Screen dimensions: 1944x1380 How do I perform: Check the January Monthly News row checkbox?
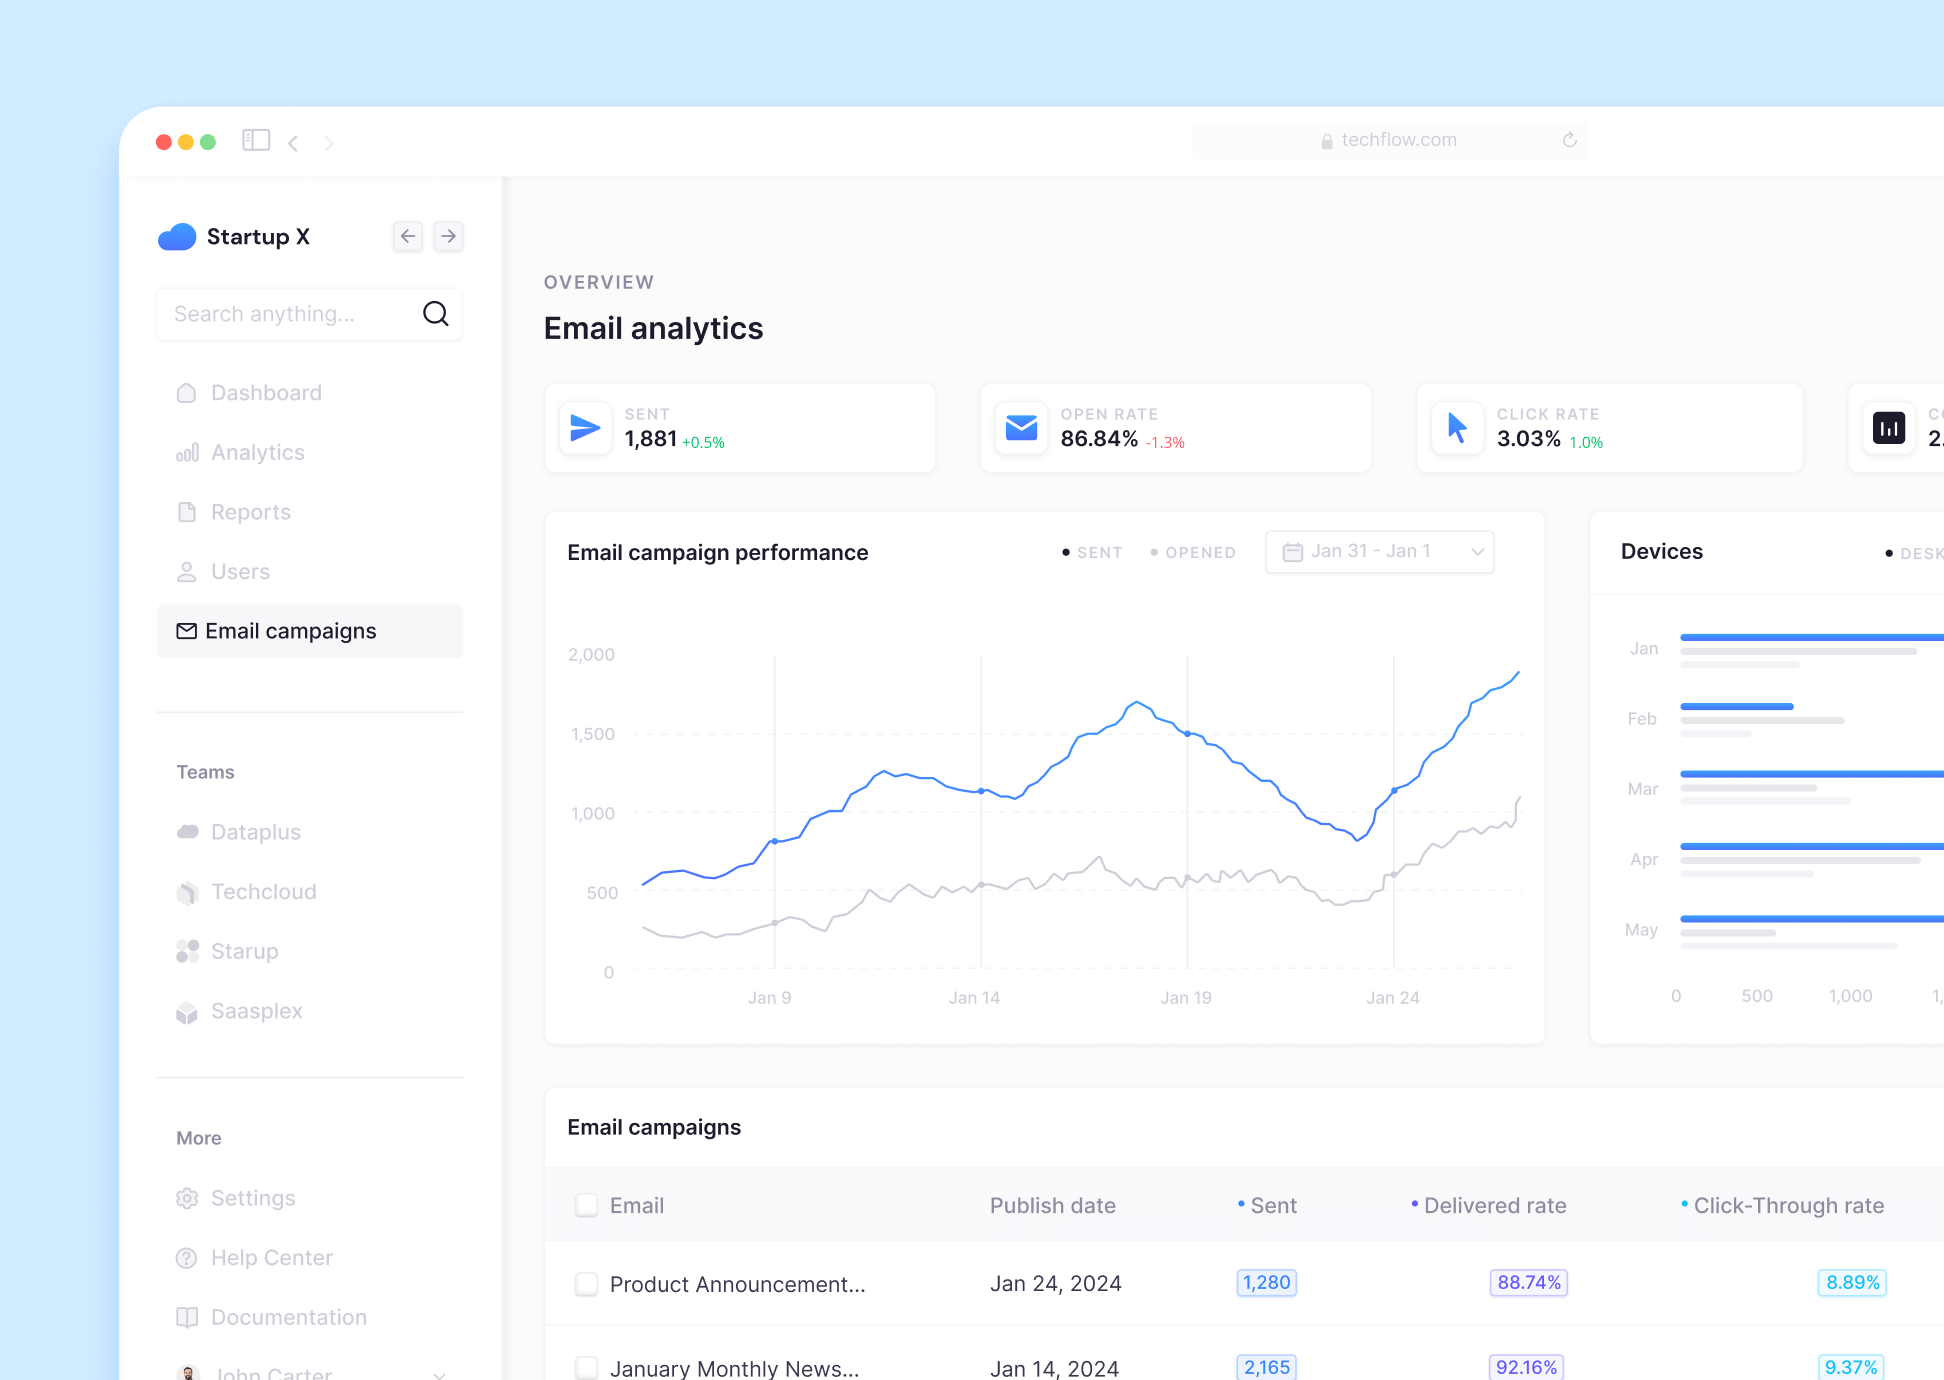[586, 1367]
